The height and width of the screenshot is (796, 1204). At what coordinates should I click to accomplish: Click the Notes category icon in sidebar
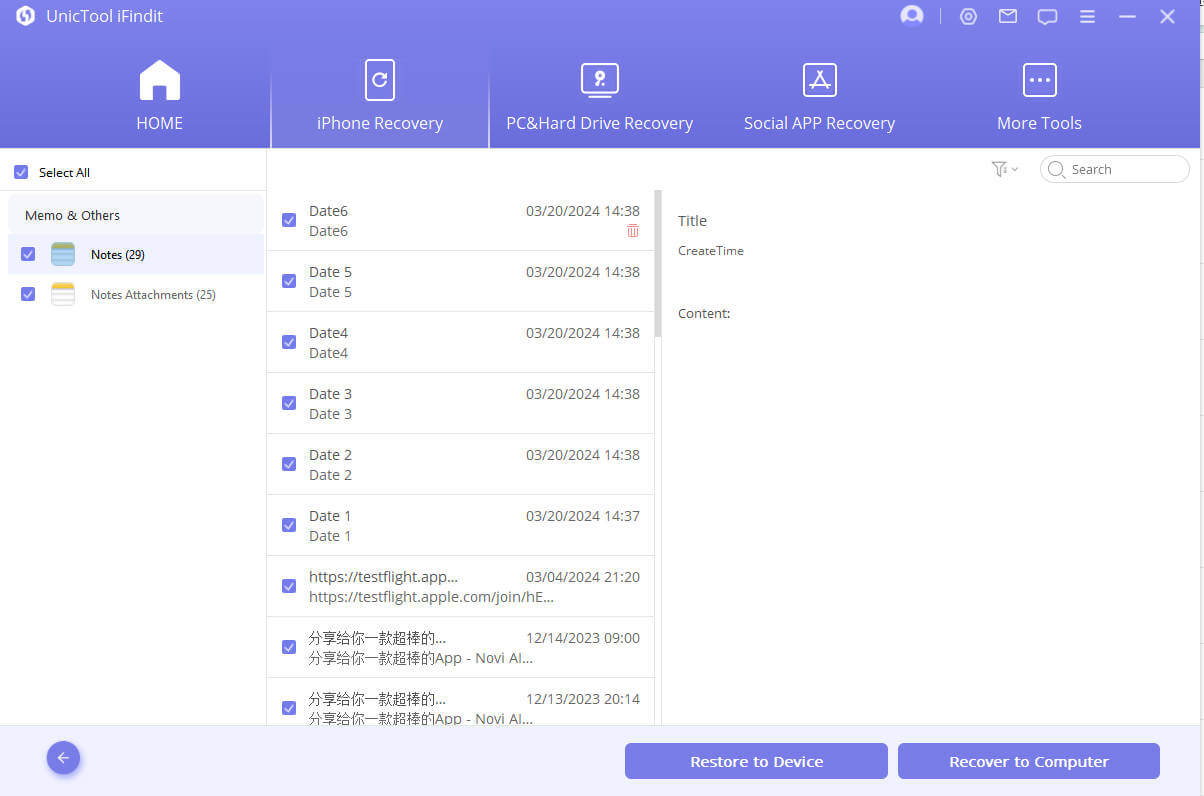63,254
